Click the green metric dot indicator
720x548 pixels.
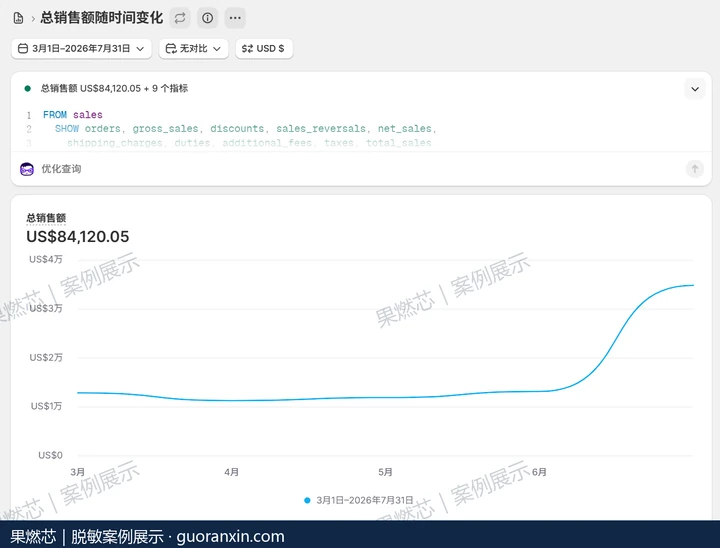(x=28, y=88)
